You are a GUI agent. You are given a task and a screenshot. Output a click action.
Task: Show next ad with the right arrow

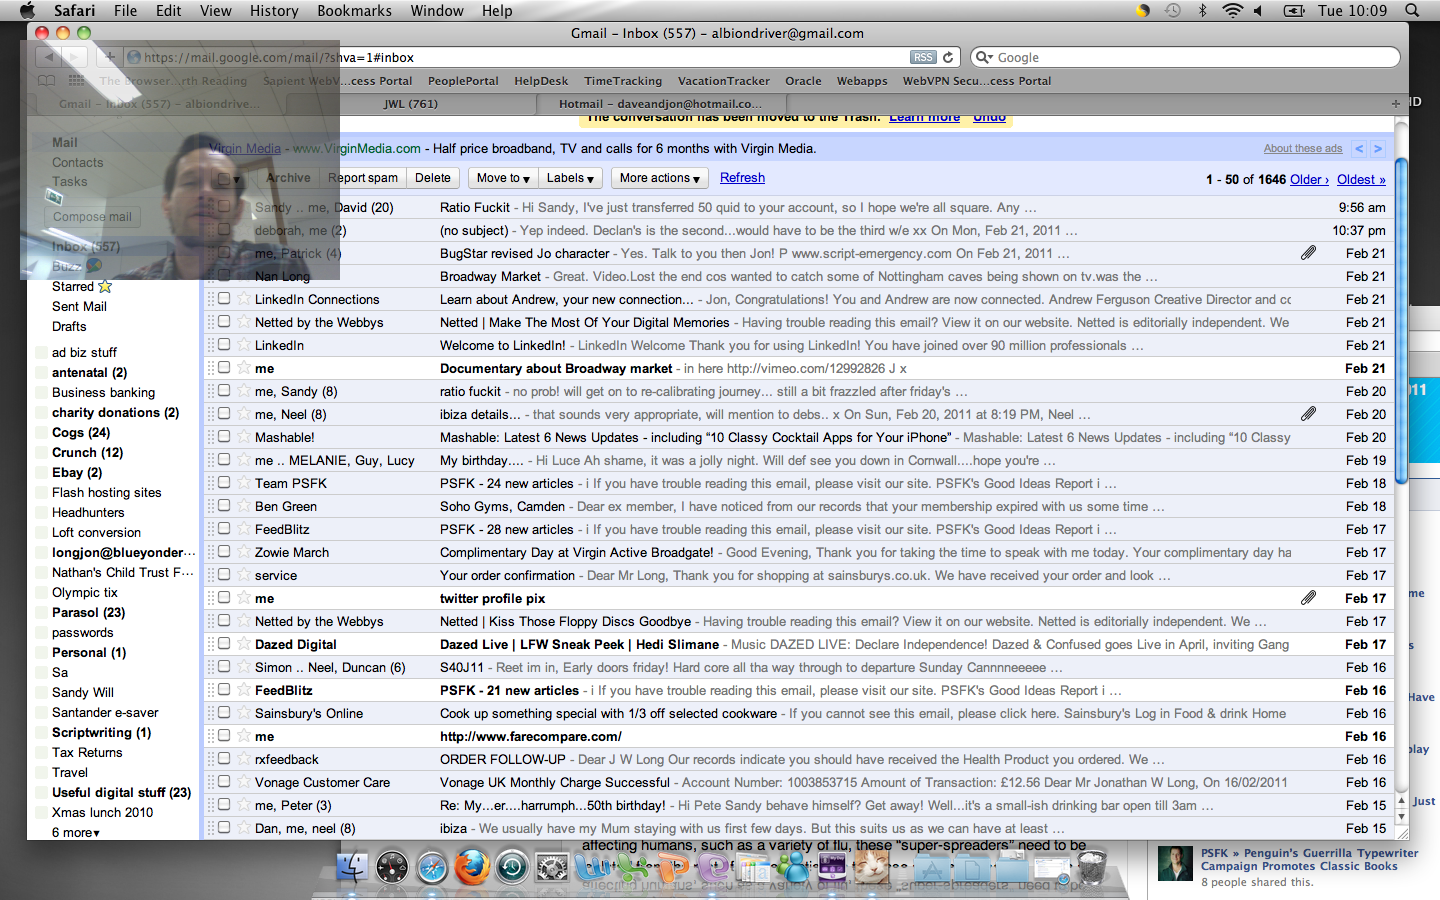coord(1378,149)
